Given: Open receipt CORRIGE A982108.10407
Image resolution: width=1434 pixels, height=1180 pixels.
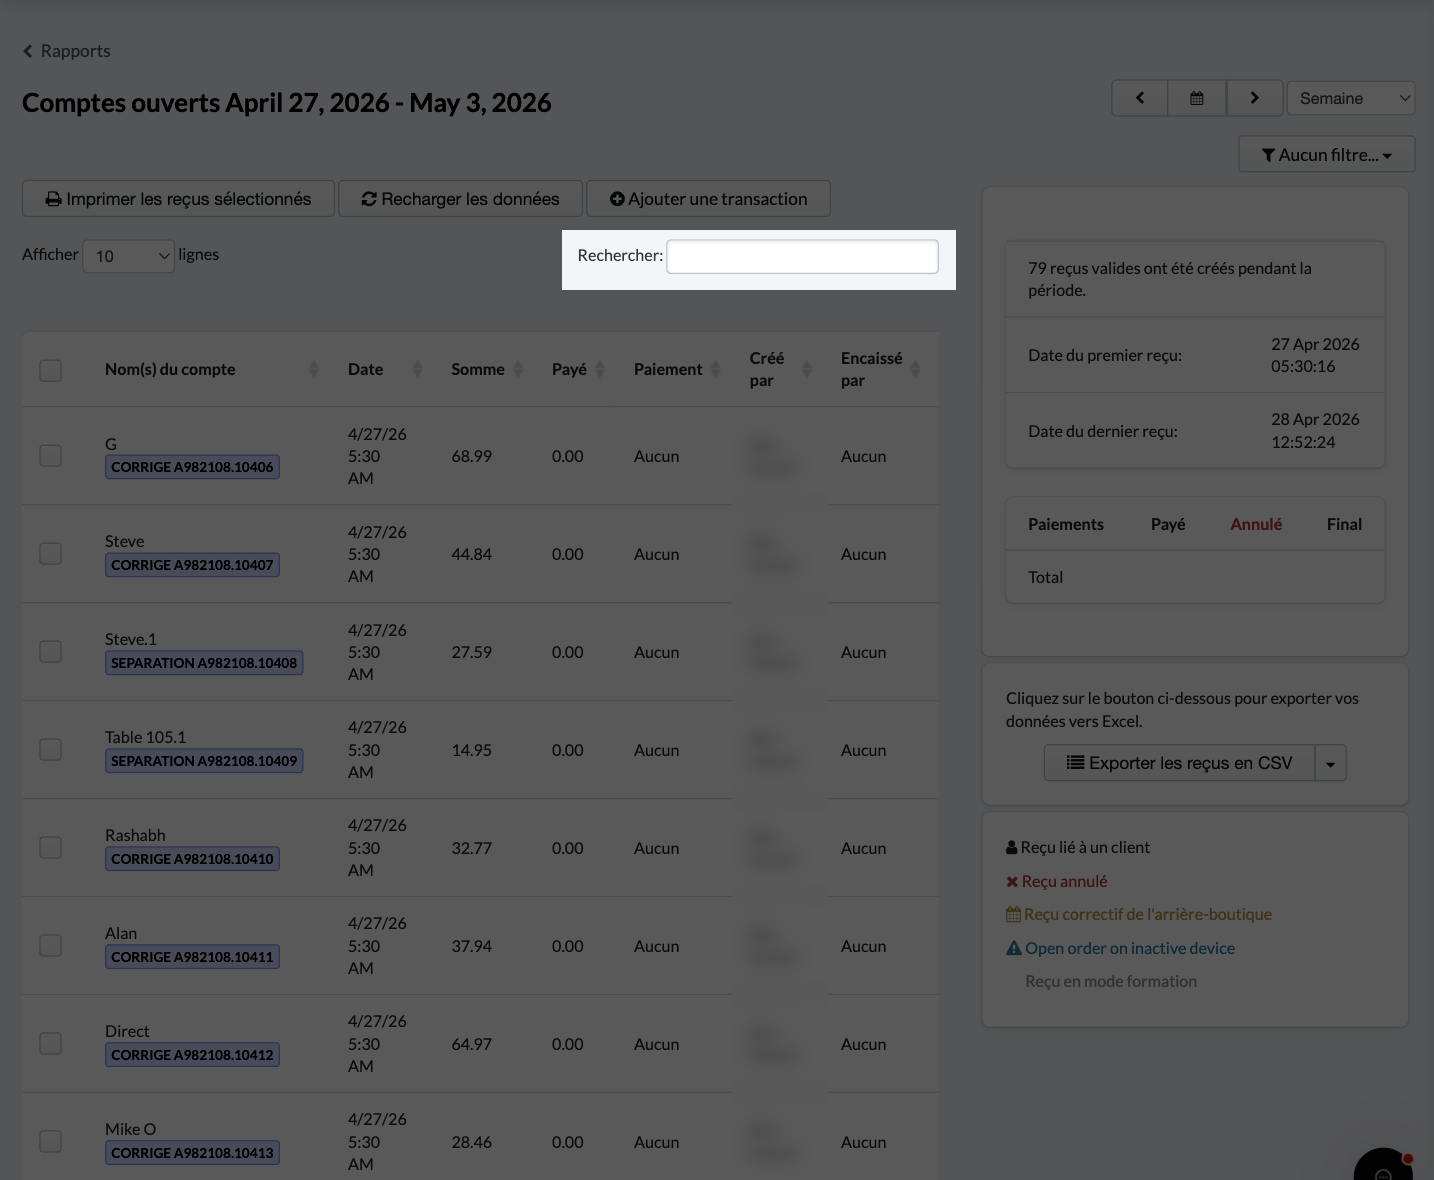Looking at the screenshot, I should (192, 565).
